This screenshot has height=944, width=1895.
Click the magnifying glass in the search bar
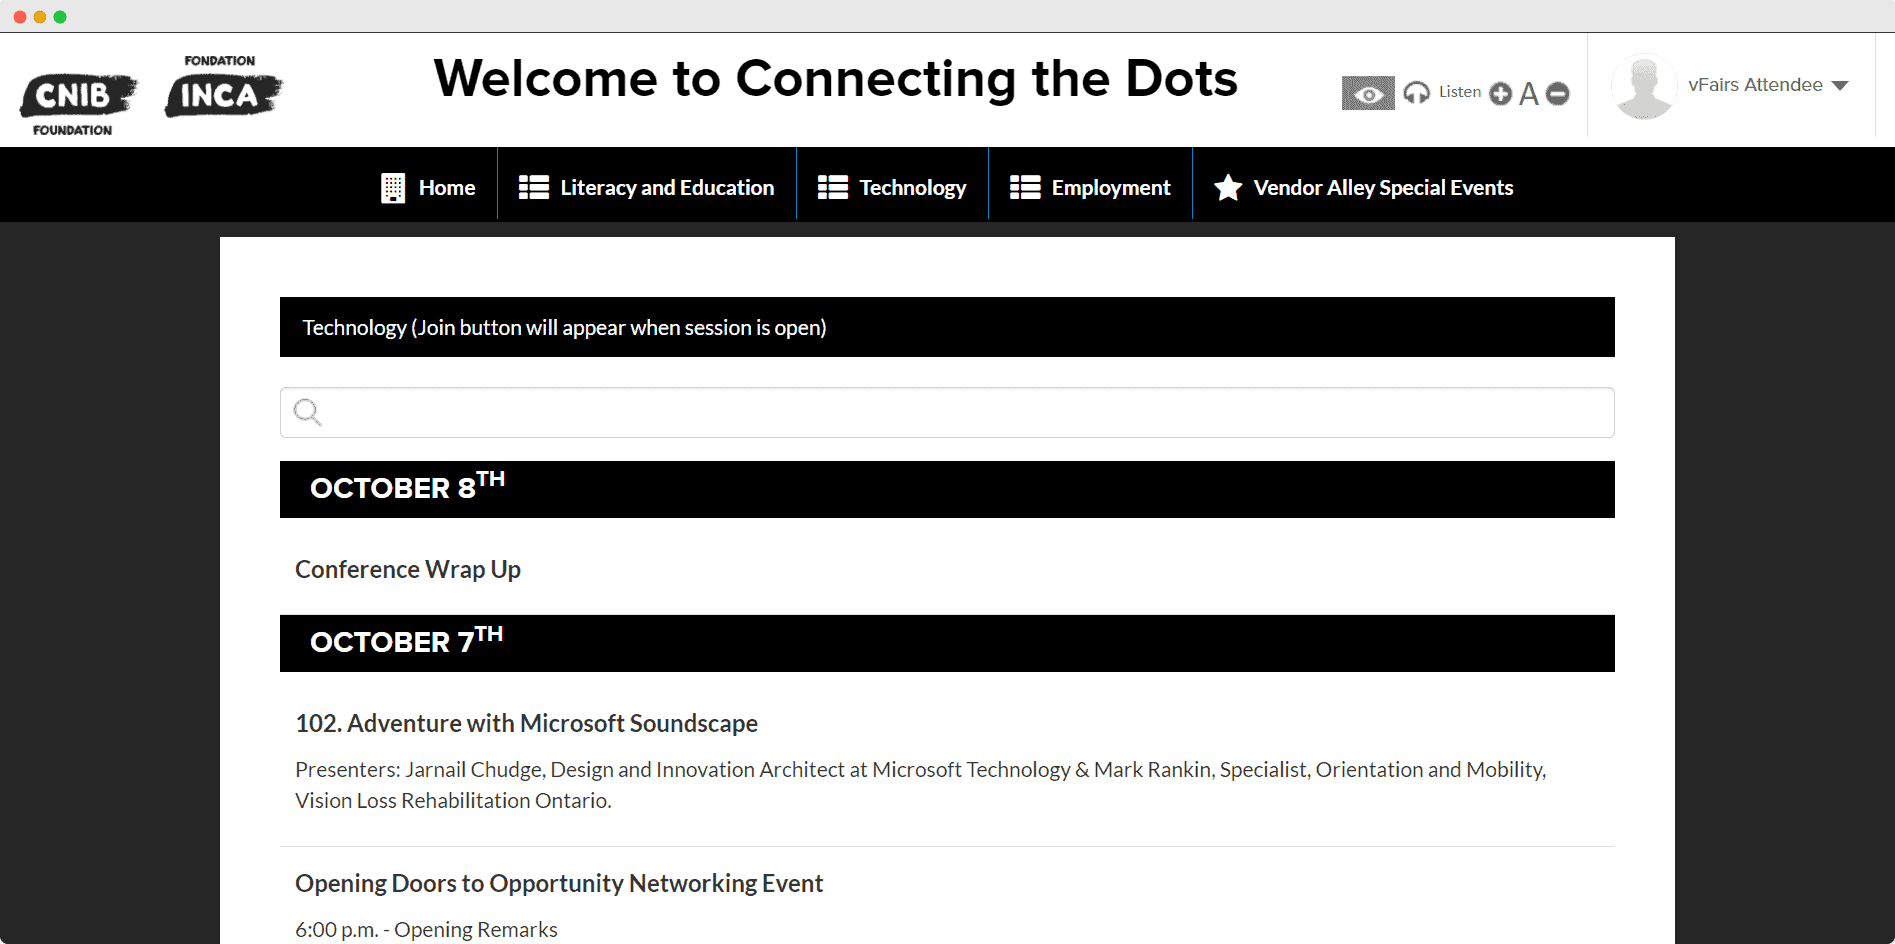click(307, 411)
